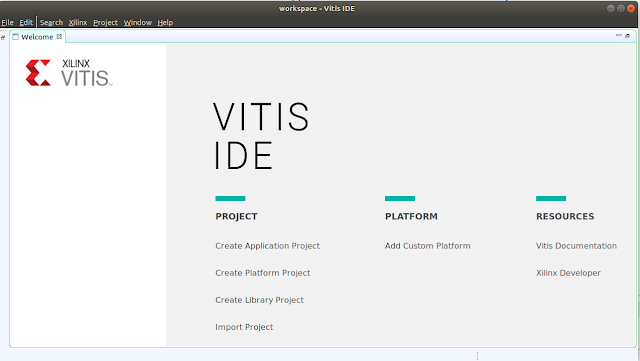Maximize the Welcome view panel
Screen dimensions: 640x361
(x=628, y=36)
